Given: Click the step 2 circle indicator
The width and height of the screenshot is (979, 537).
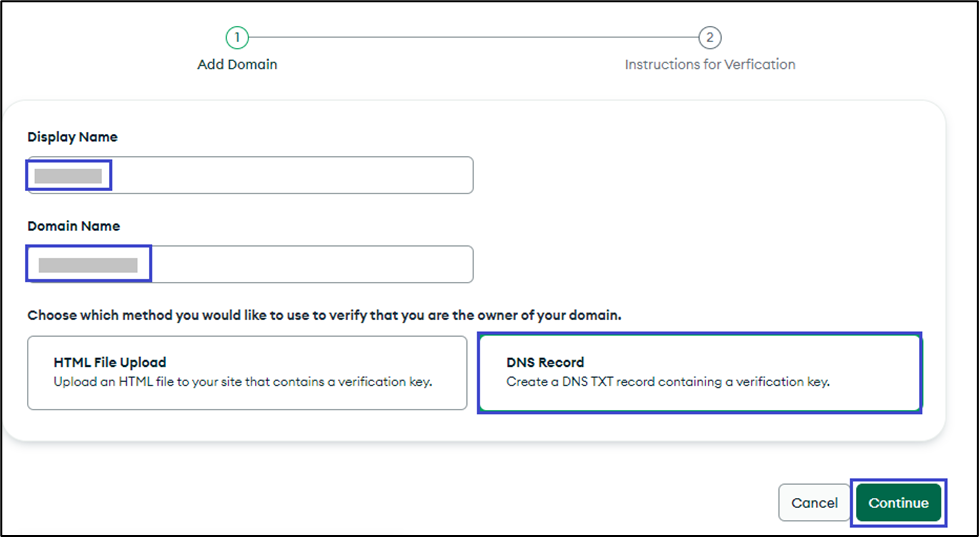Looking at the screenshot, I should tap(709, 38).
